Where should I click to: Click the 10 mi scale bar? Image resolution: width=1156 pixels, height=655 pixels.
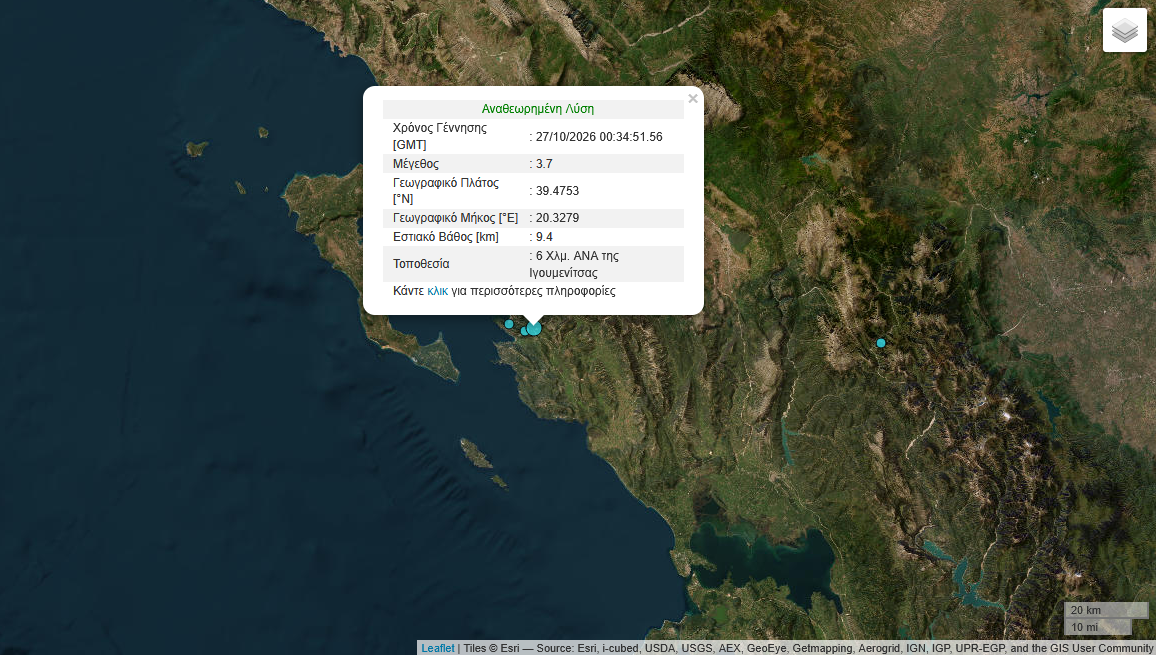pyautogui.click(x=1098, y=627)
